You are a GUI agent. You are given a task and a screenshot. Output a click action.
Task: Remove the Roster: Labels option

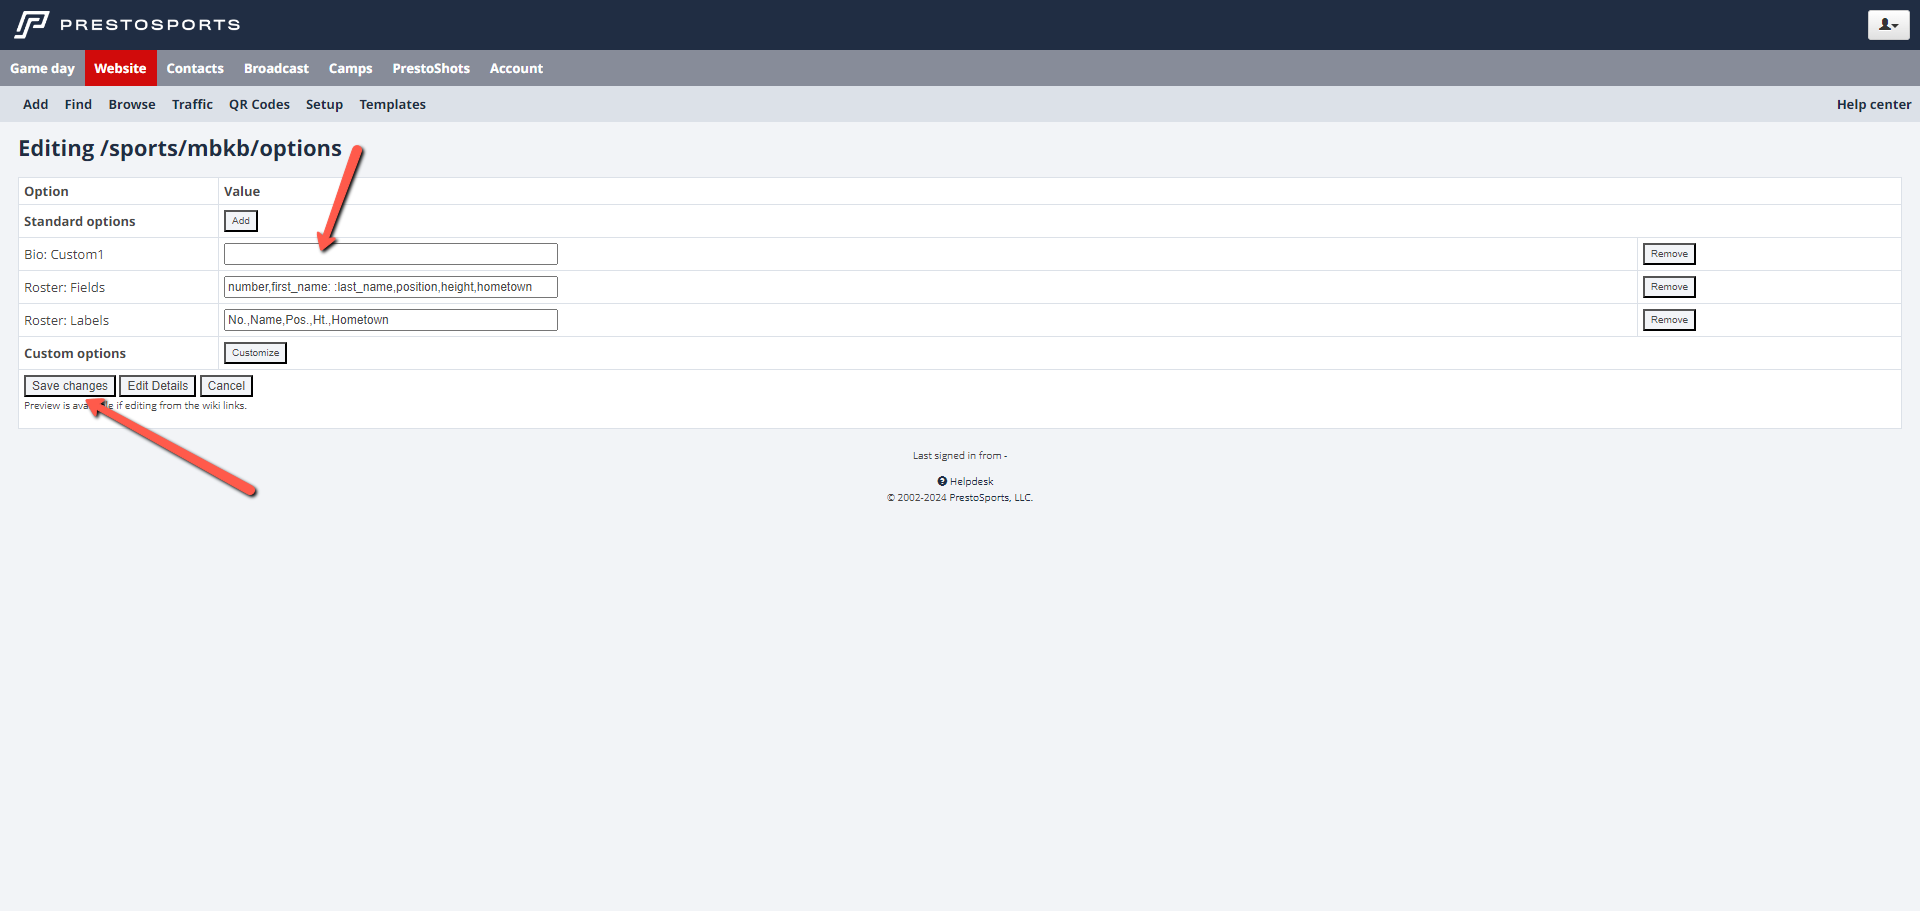tap(1669, 320)
